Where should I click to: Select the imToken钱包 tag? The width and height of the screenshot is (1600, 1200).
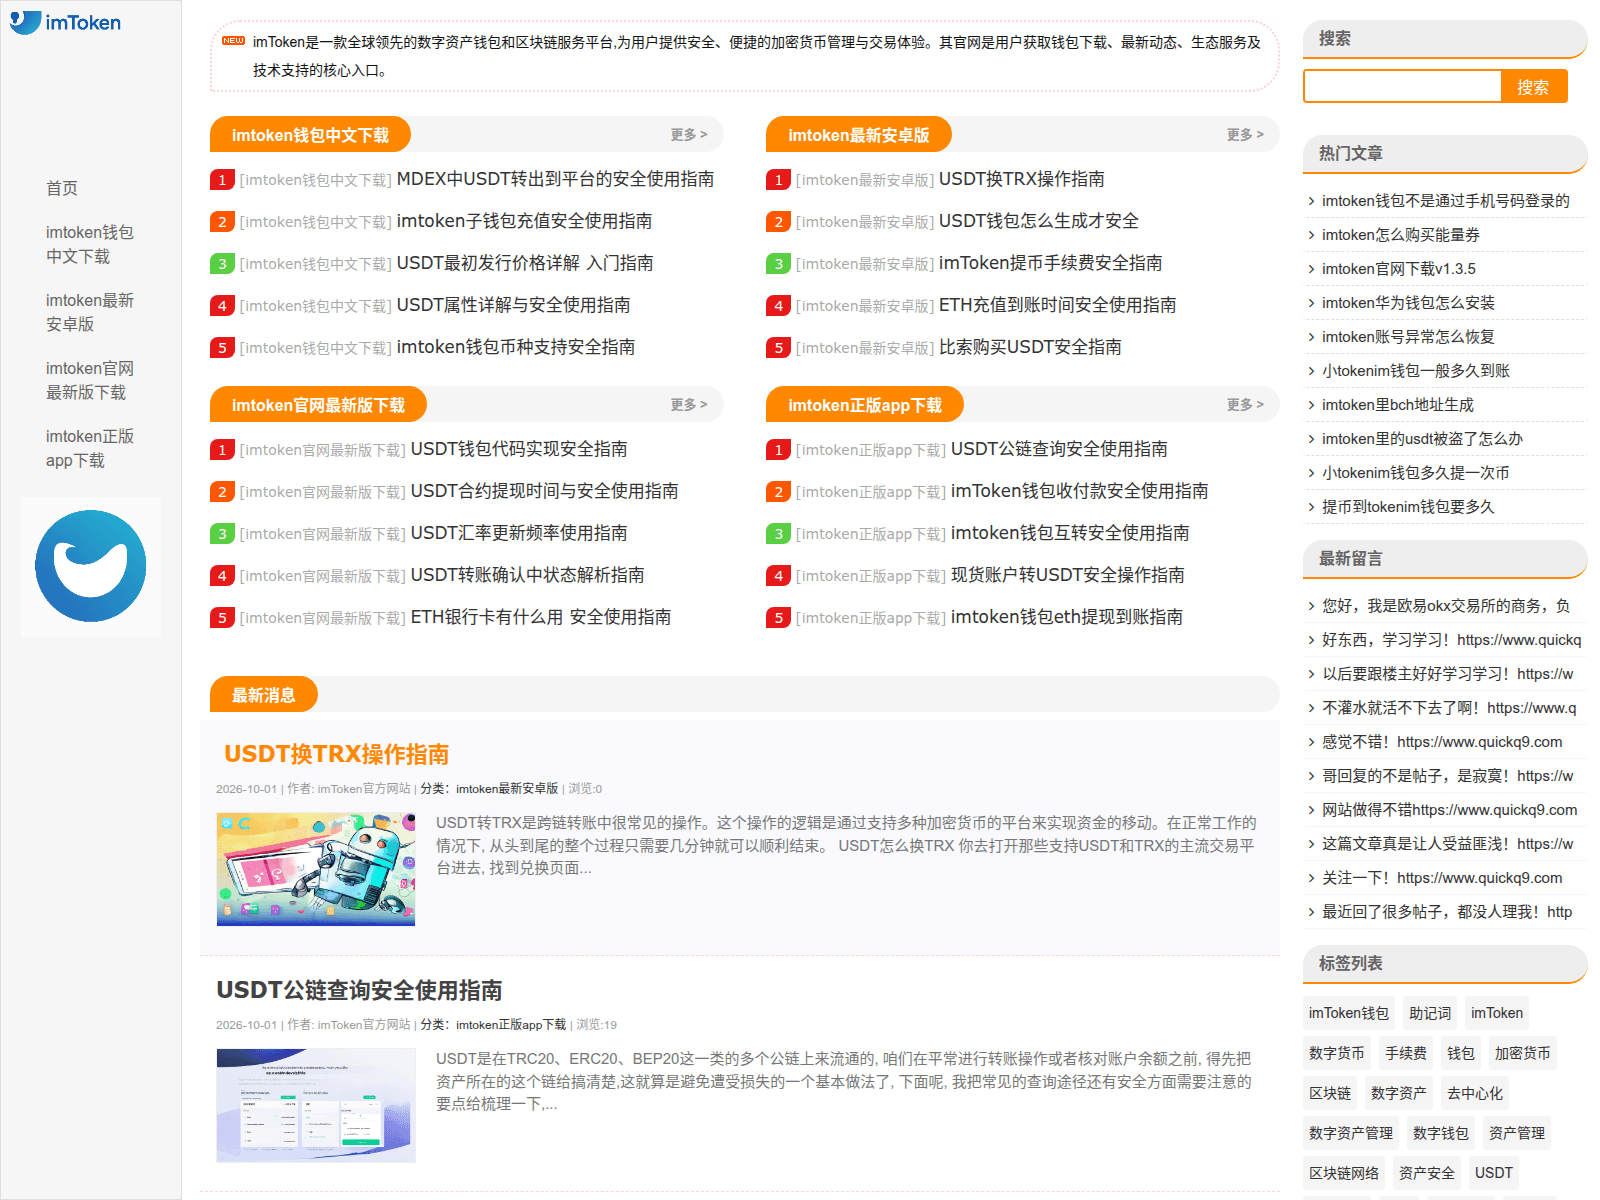pyautogui.click(x=1349, y=1013)
